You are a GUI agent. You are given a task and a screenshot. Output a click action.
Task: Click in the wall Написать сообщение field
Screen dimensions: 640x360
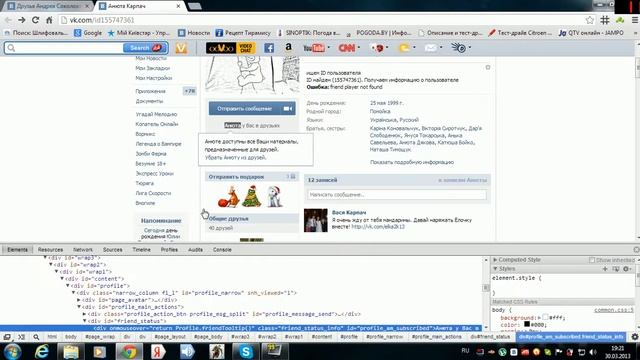coord(397,195)
